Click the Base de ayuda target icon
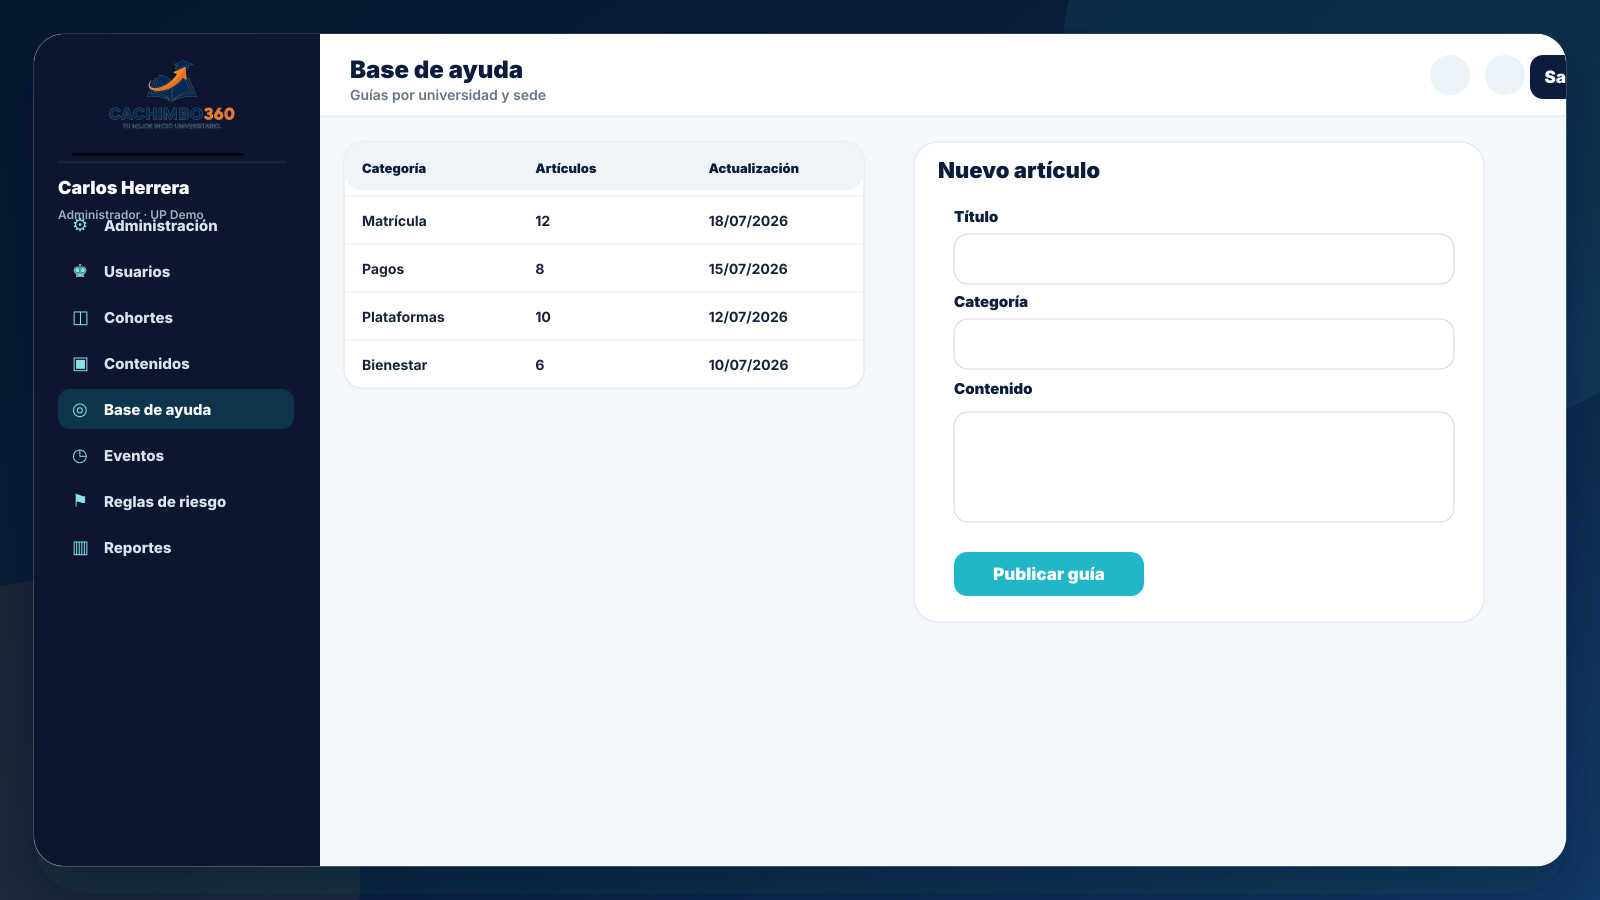The height and width of the screenshot is (900, 1600). [80, 410]
